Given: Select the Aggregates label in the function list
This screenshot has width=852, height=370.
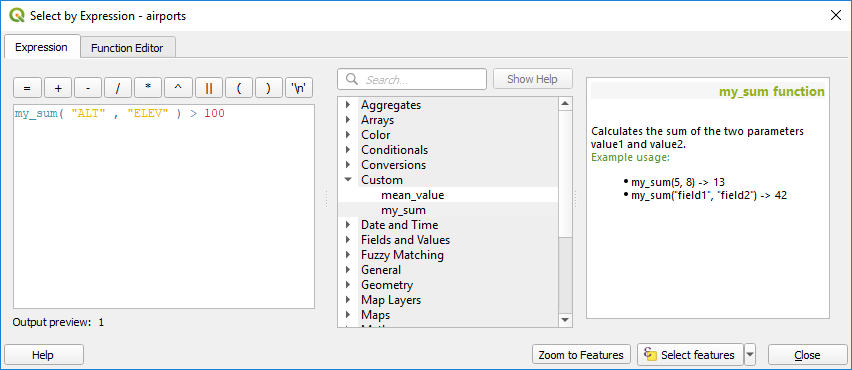Looking at the screenshot, I should 391,105.
